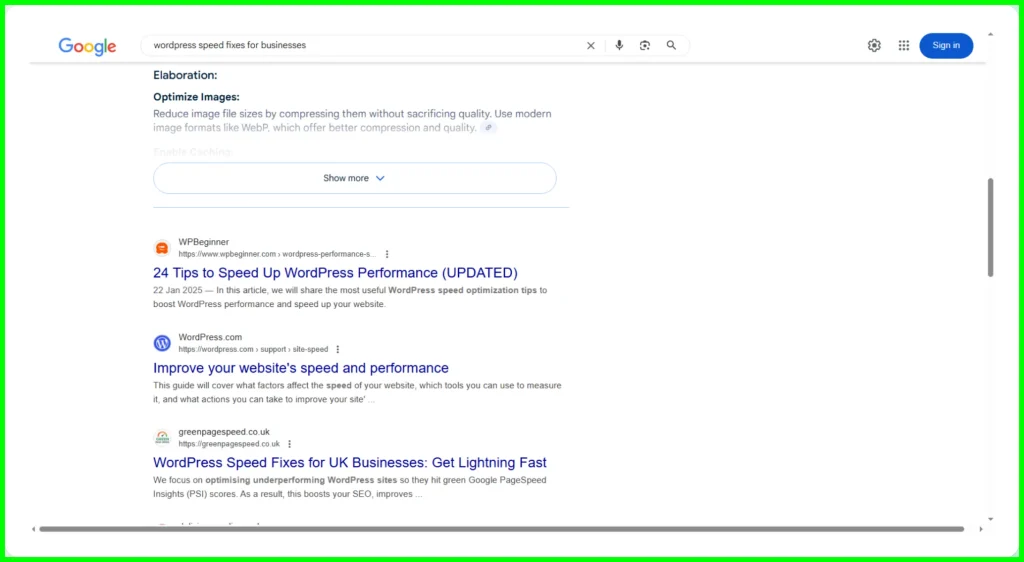The image size is (1024, 562).
Task: Click the Optimize Images heading
Action: pos(197,97)
